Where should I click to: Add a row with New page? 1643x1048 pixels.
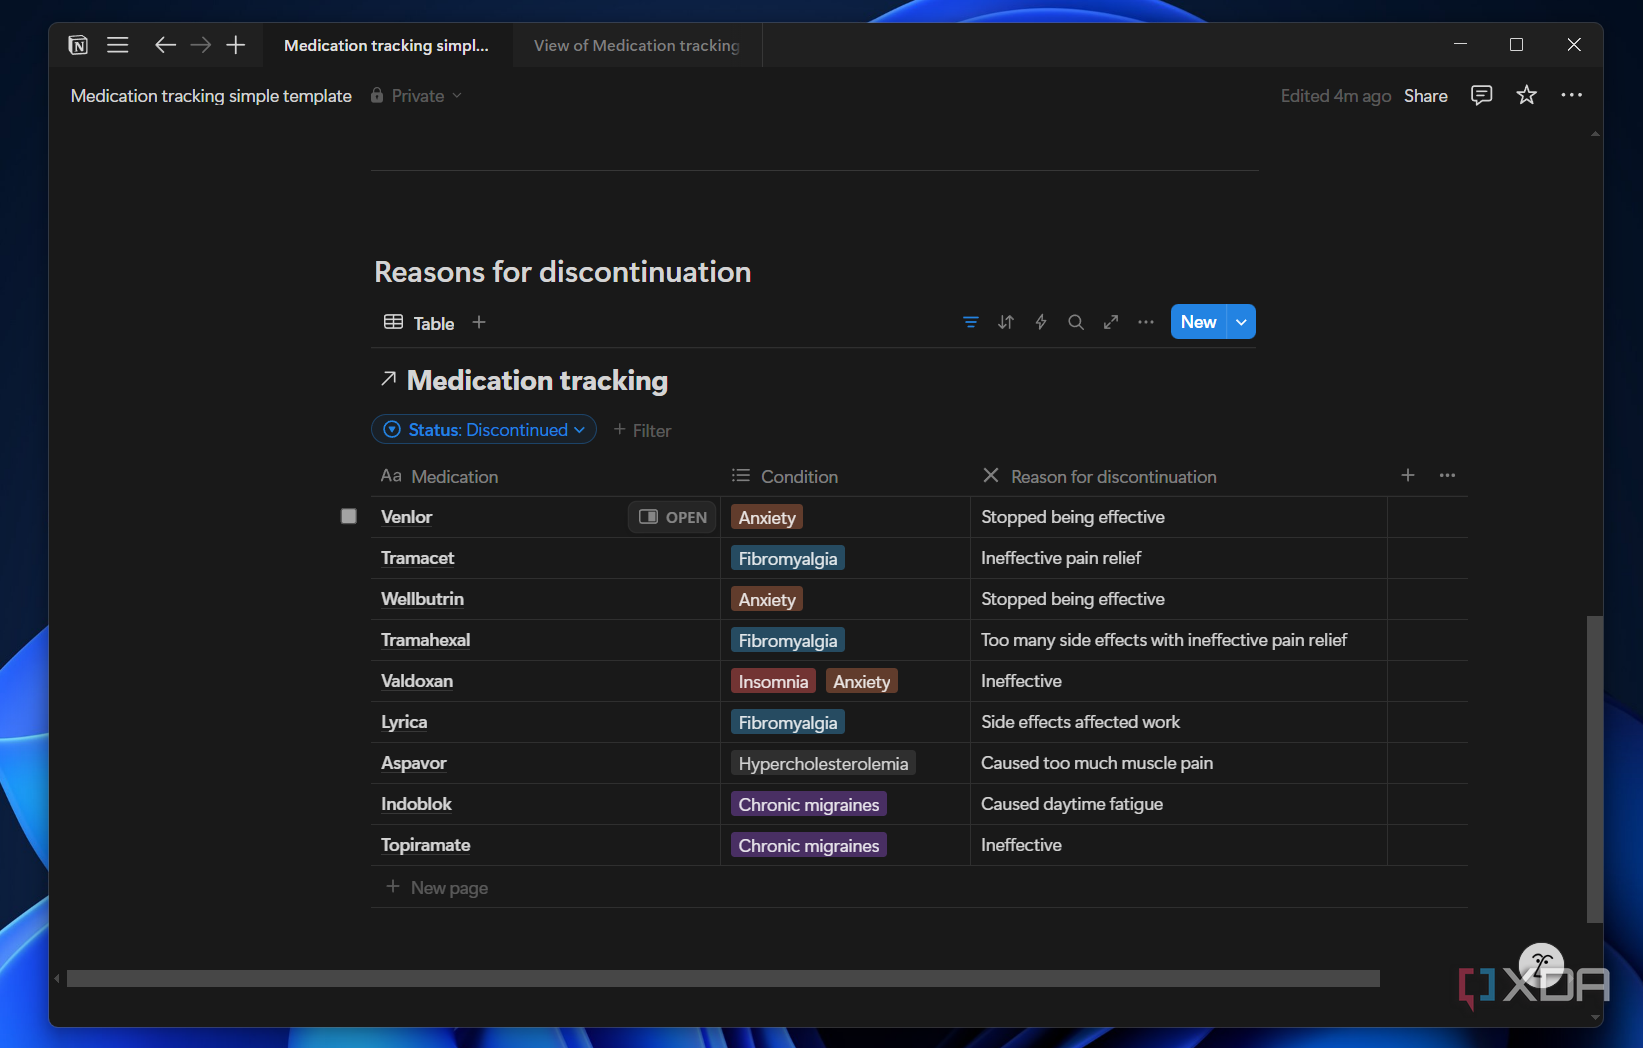(438, 888)
